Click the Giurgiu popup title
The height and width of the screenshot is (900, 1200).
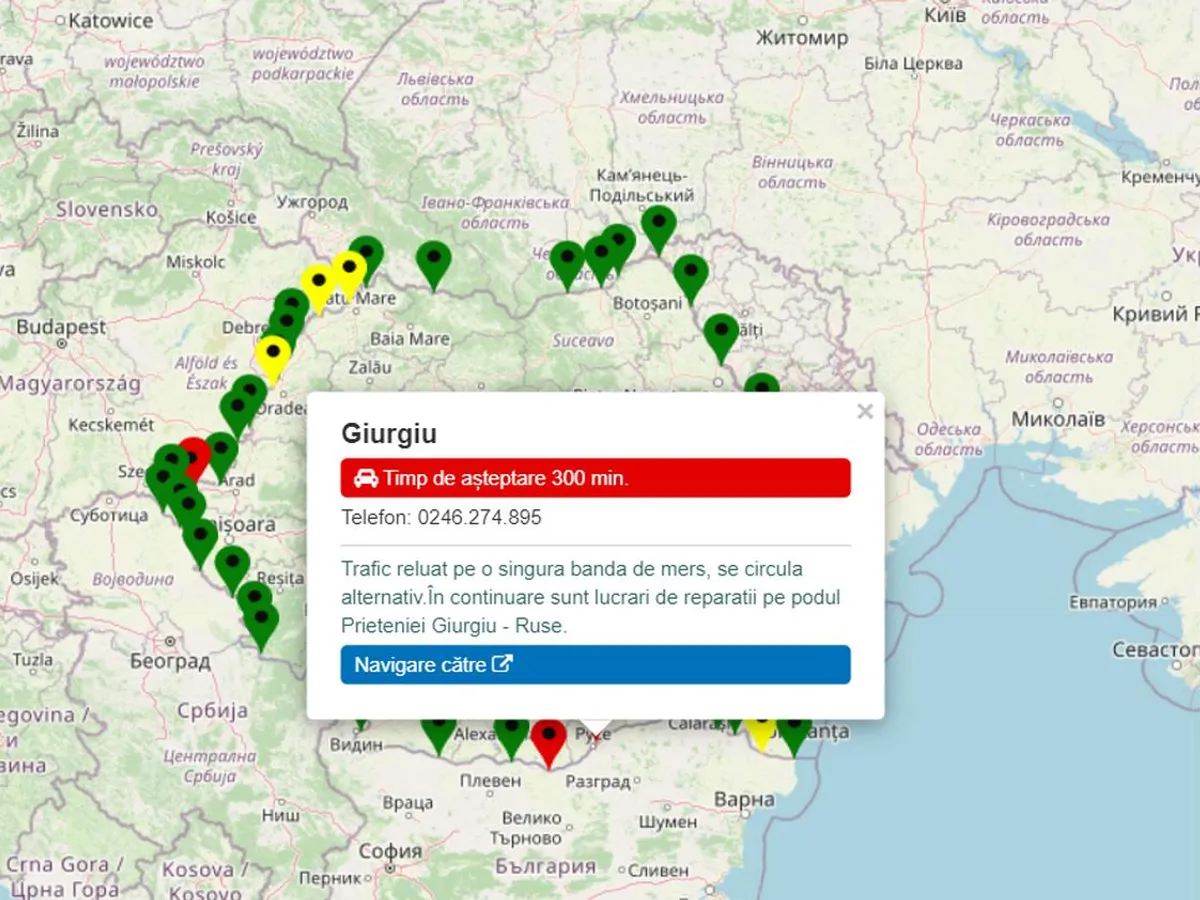tap(389, 434)
